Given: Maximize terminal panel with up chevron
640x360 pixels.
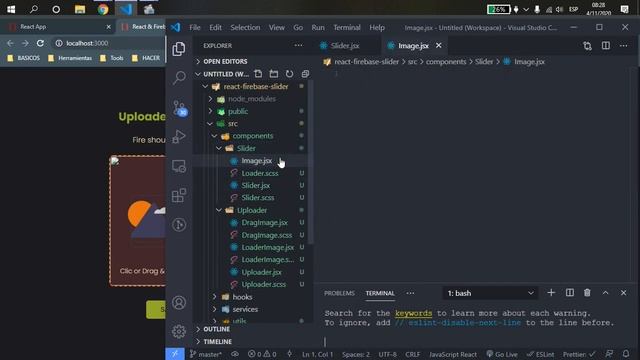Looking at the screenshot, I should (x=605, y=293).
